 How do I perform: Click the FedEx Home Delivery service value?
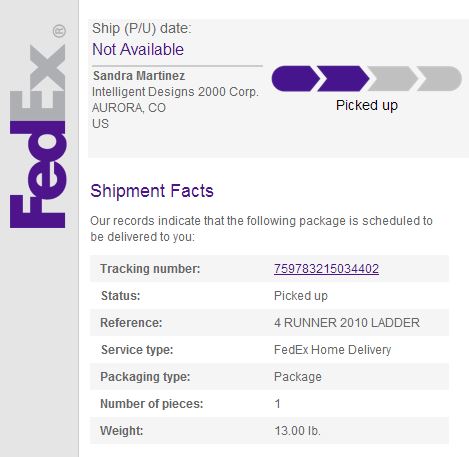point(332,350)
